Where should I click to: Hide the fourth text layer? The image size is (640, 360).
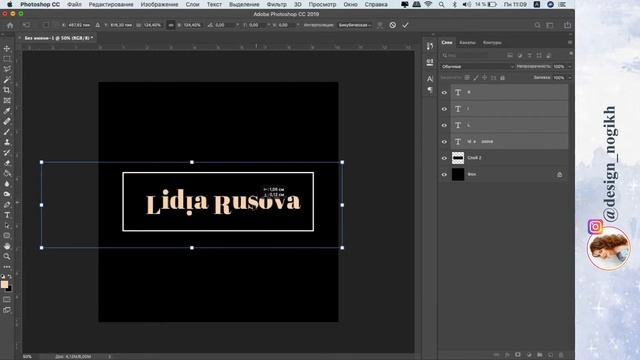click(444, 142)
